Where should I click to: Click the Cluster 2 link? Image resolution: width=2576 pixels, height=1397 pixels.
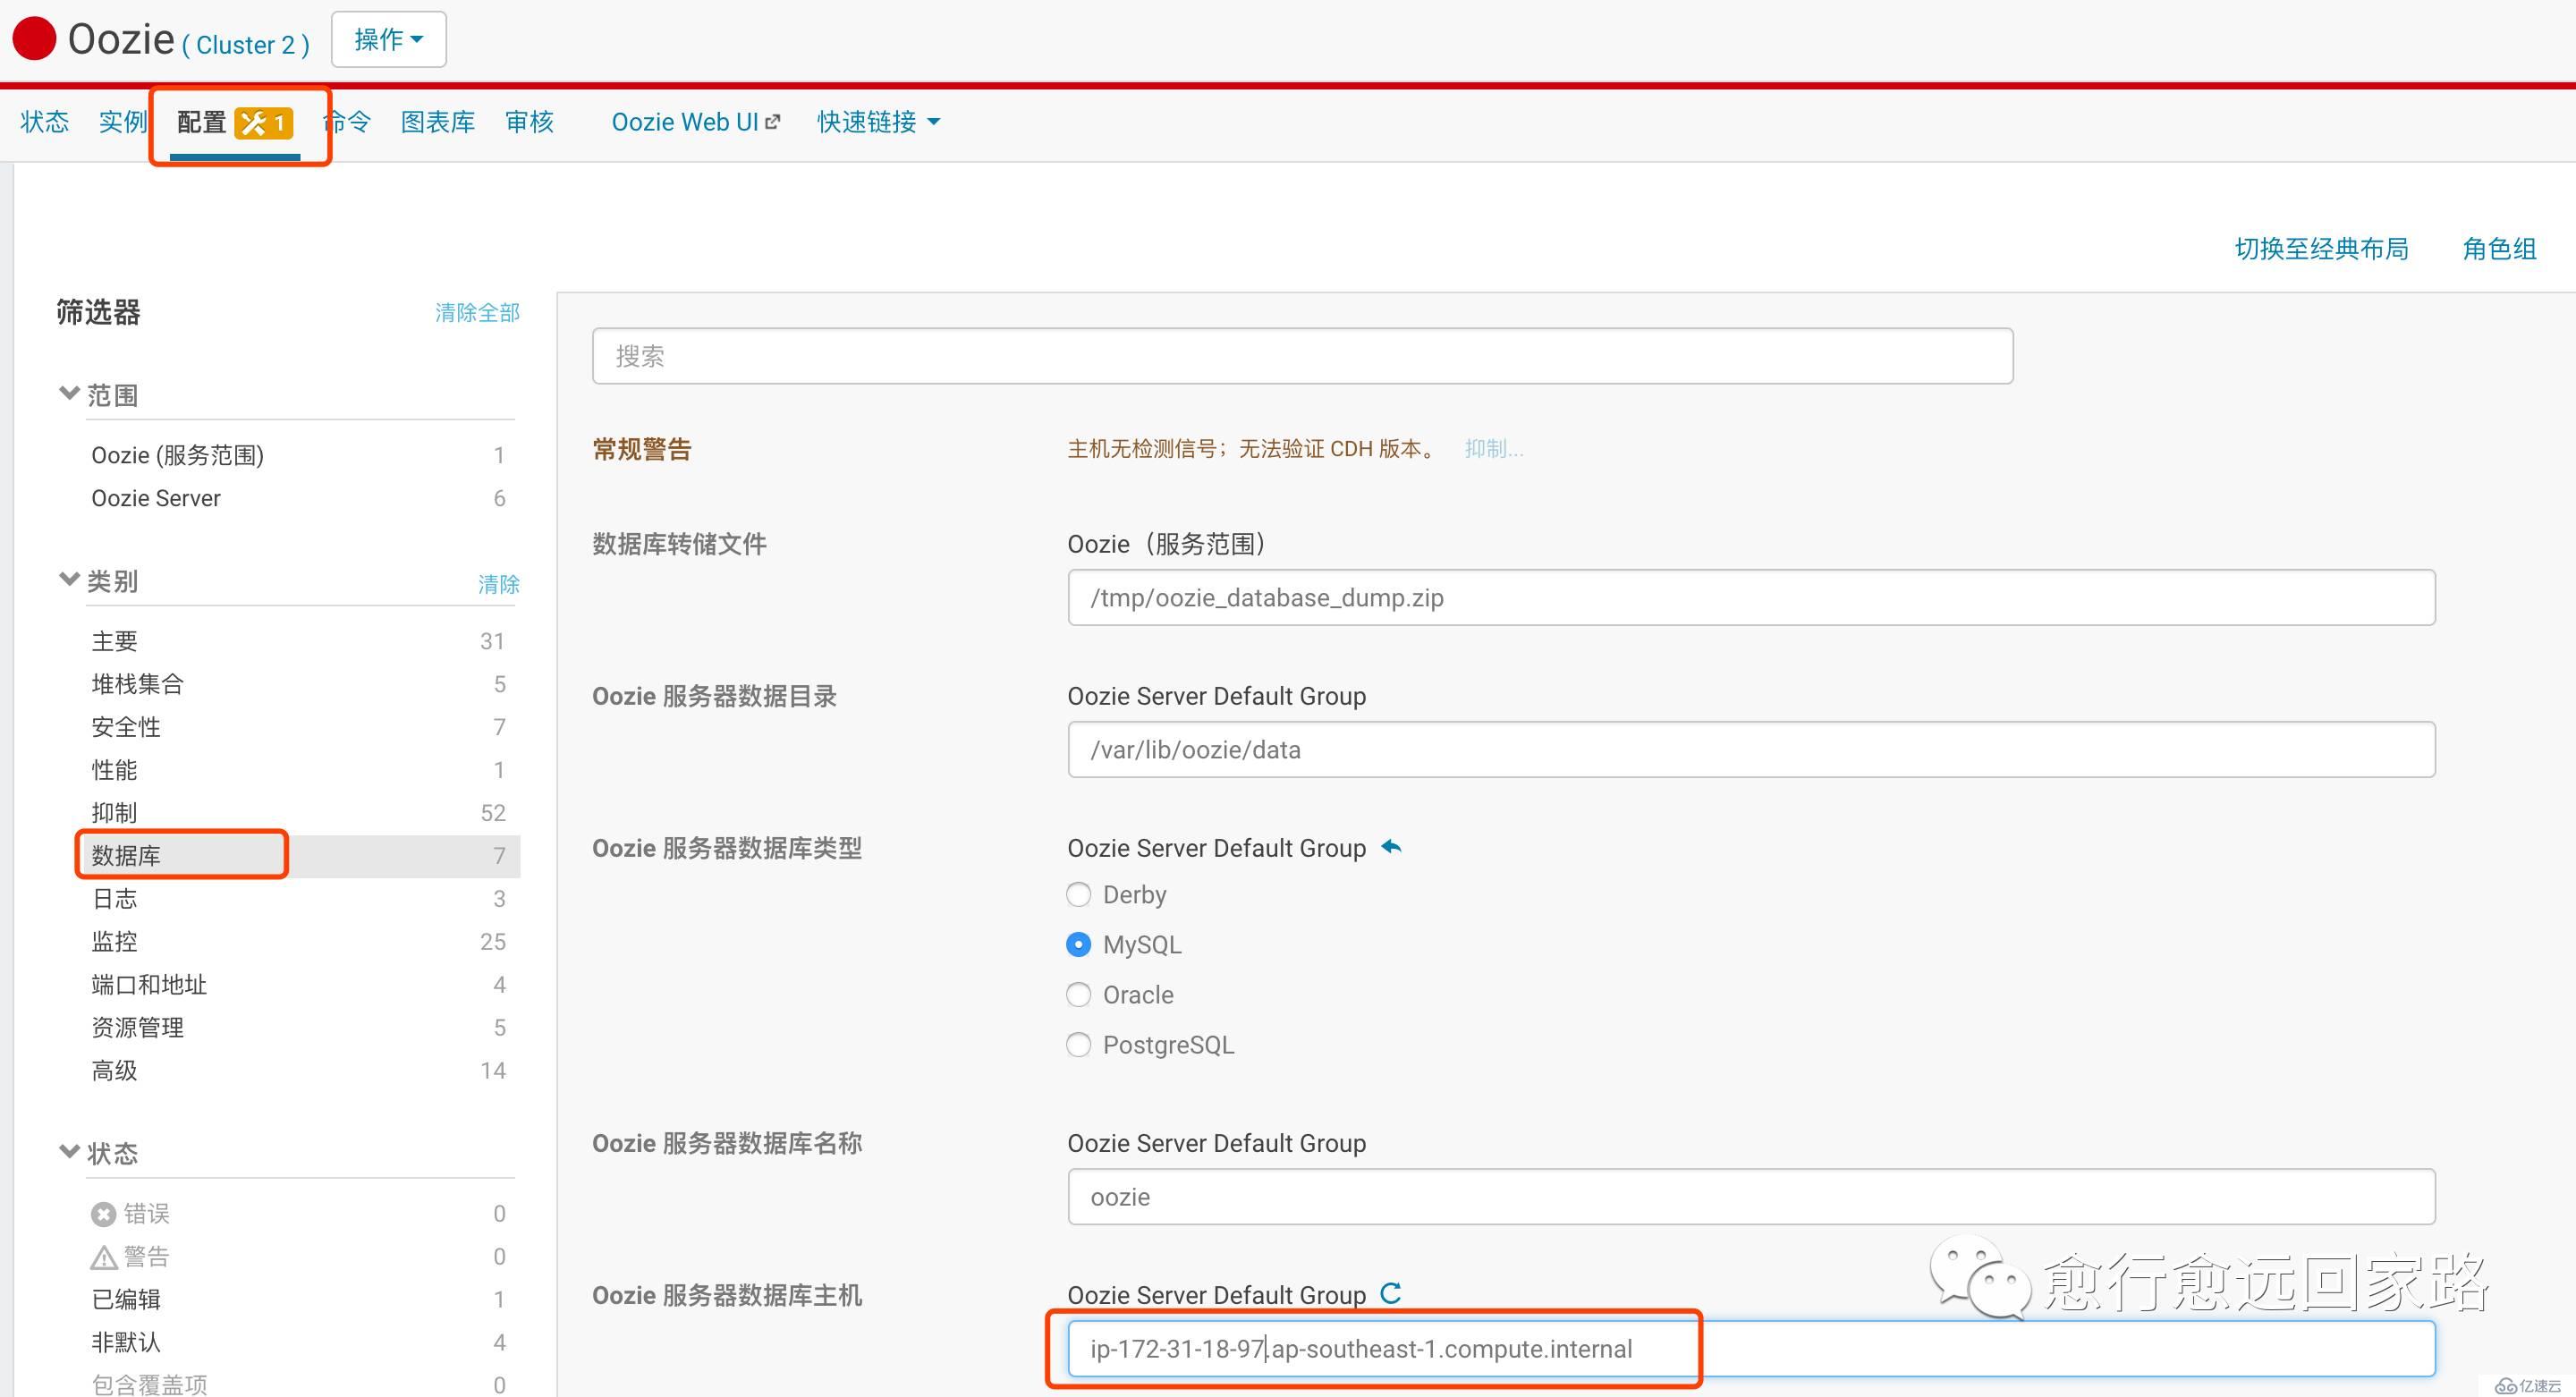(245, 45)
